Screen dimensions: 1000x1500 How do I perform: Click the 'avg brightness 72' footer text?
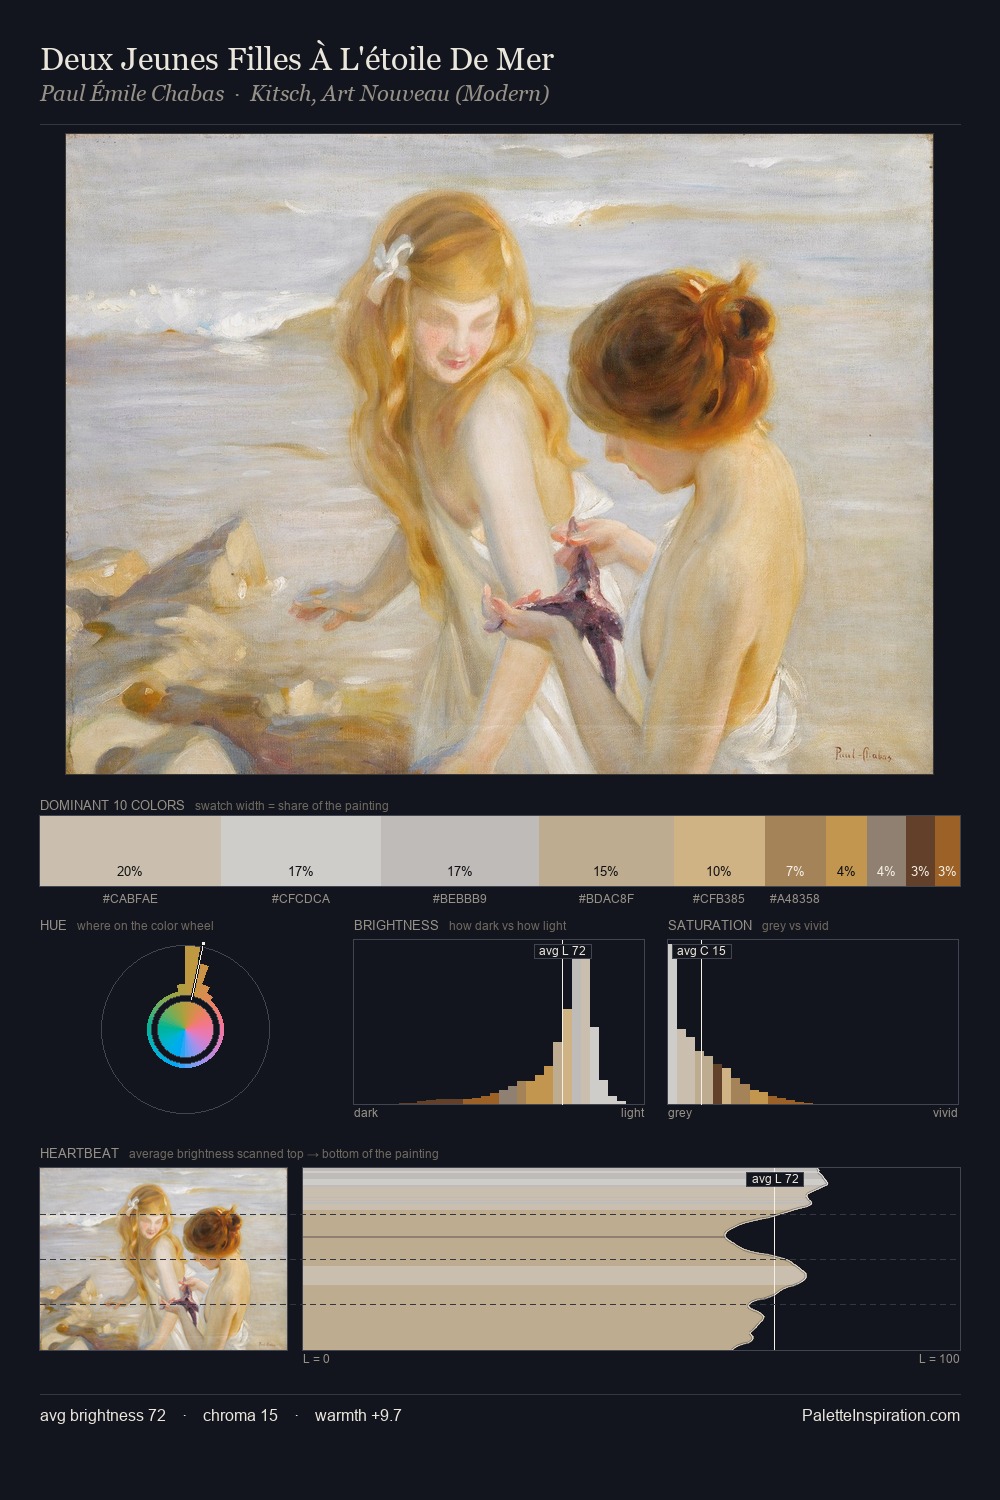pyautogui.click(x=103, y=1415)
